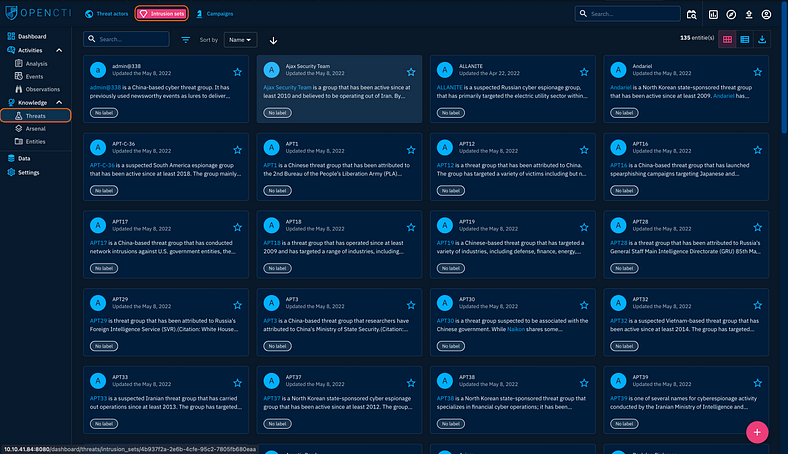
Task: Open the APT16 description link
Action: pyautogui.click(x=619, y=165)
